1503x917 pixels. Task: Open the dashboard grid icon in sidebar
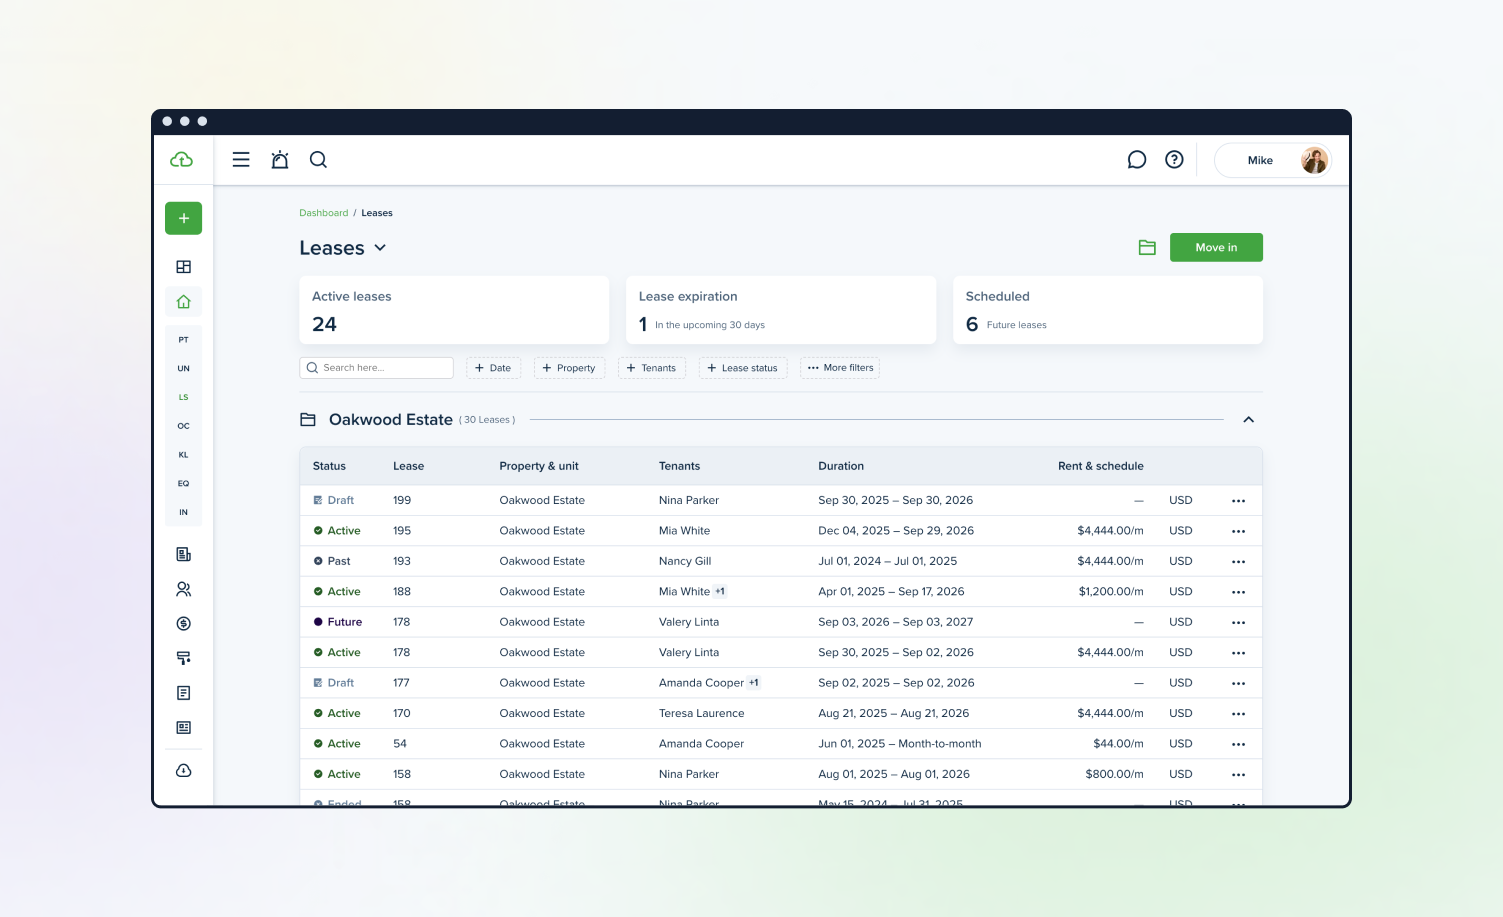183,267
